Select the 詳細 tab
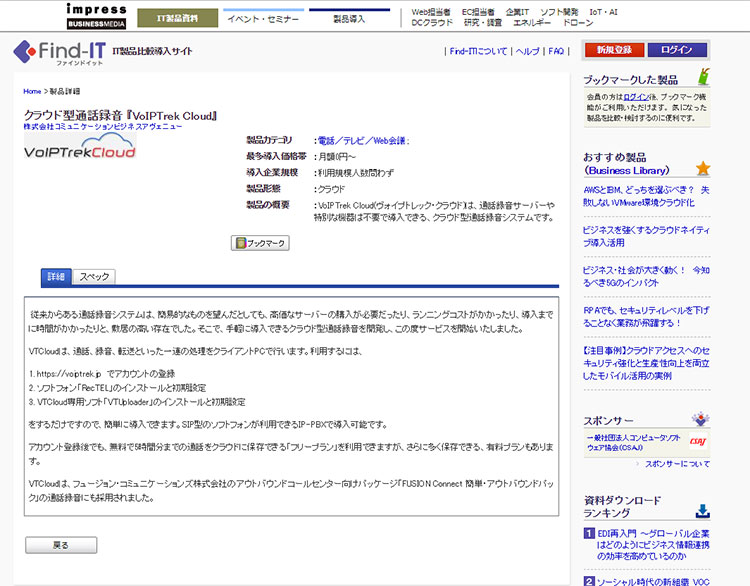The image size is (750, 586). coord(55,276)
